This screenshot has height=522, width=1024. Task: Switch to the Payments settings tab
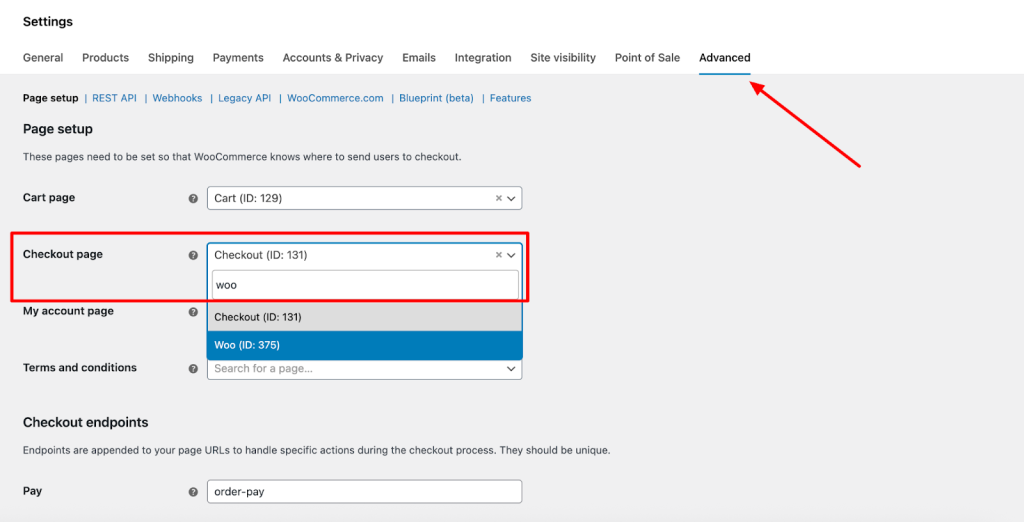point(238,58)
